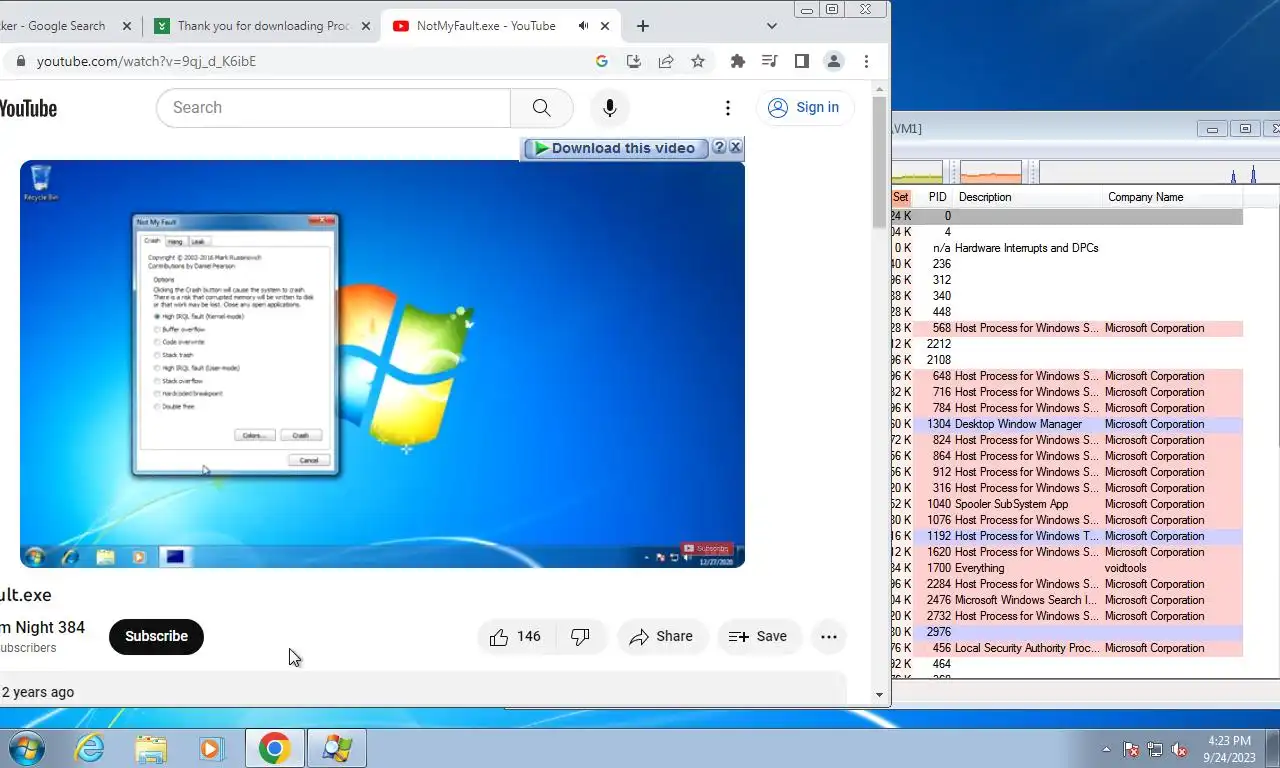This screenshot has height=768, width=1280.
Task: Open Windows Media Player on taskbar
Action: coord(212,748)
